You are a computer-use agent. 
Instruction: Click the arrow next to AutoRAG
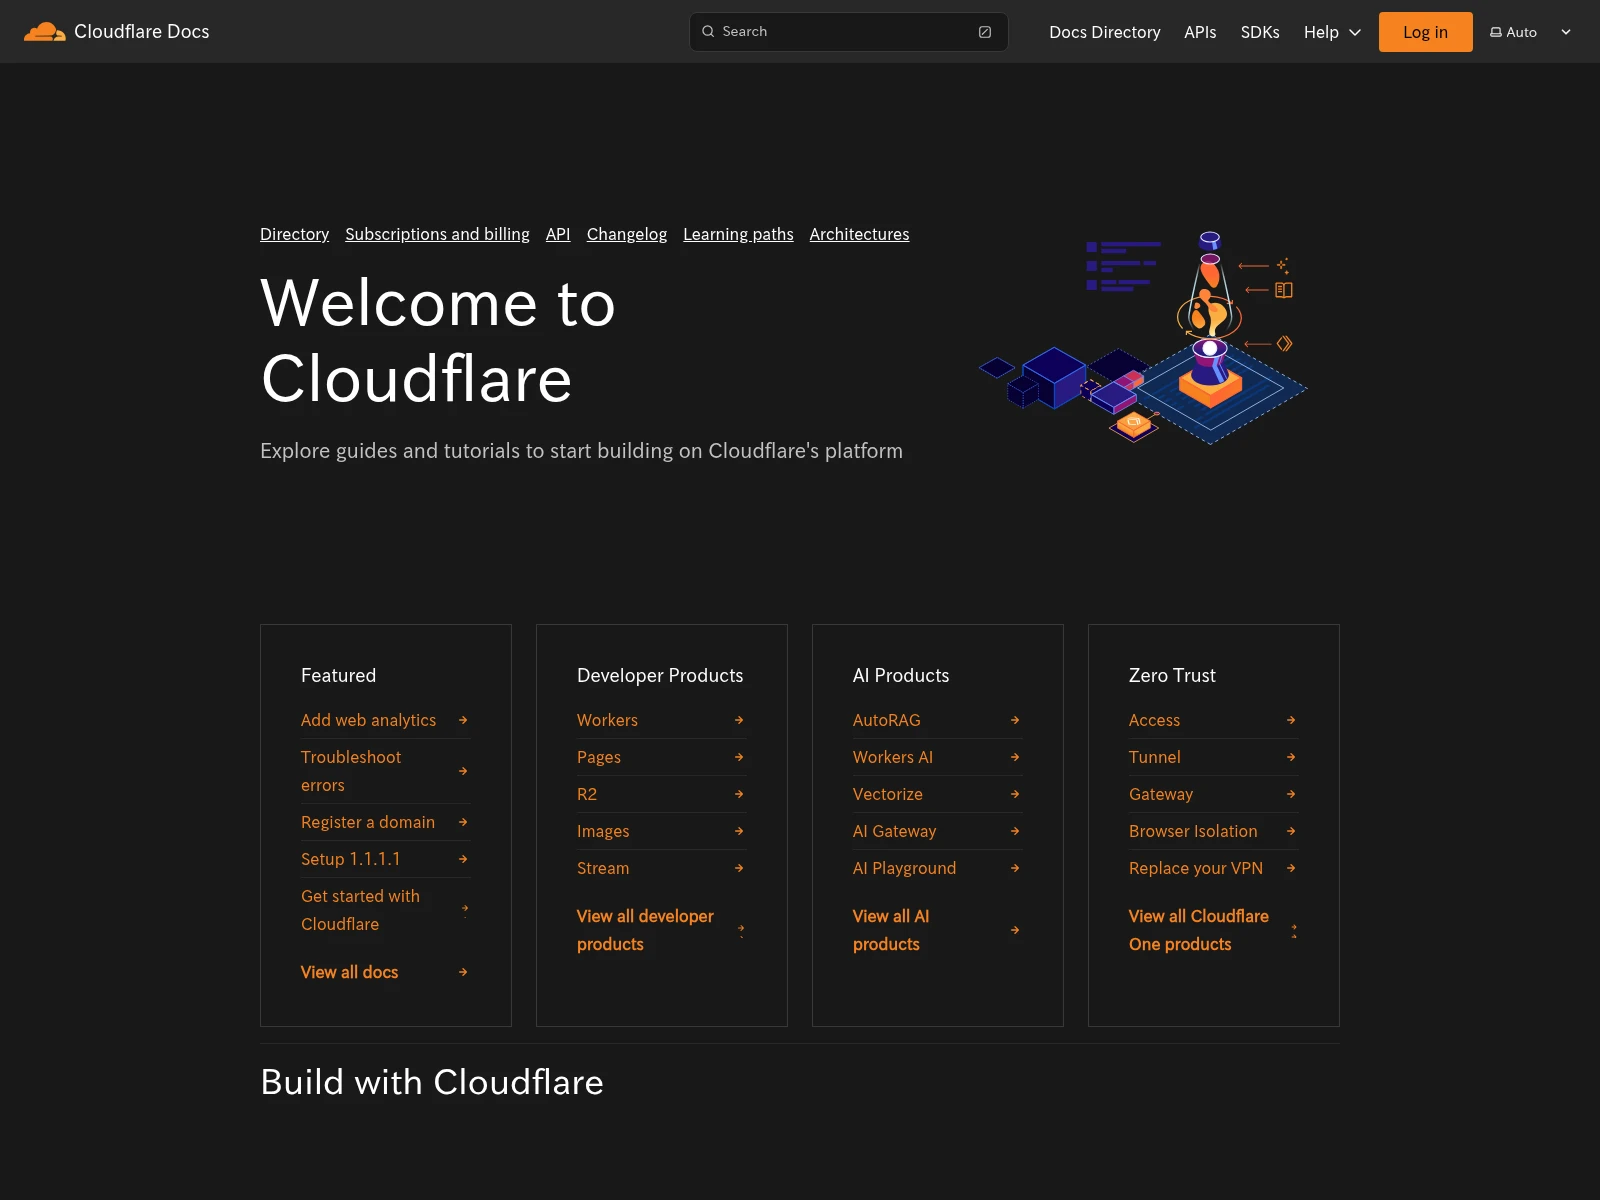1014,720
